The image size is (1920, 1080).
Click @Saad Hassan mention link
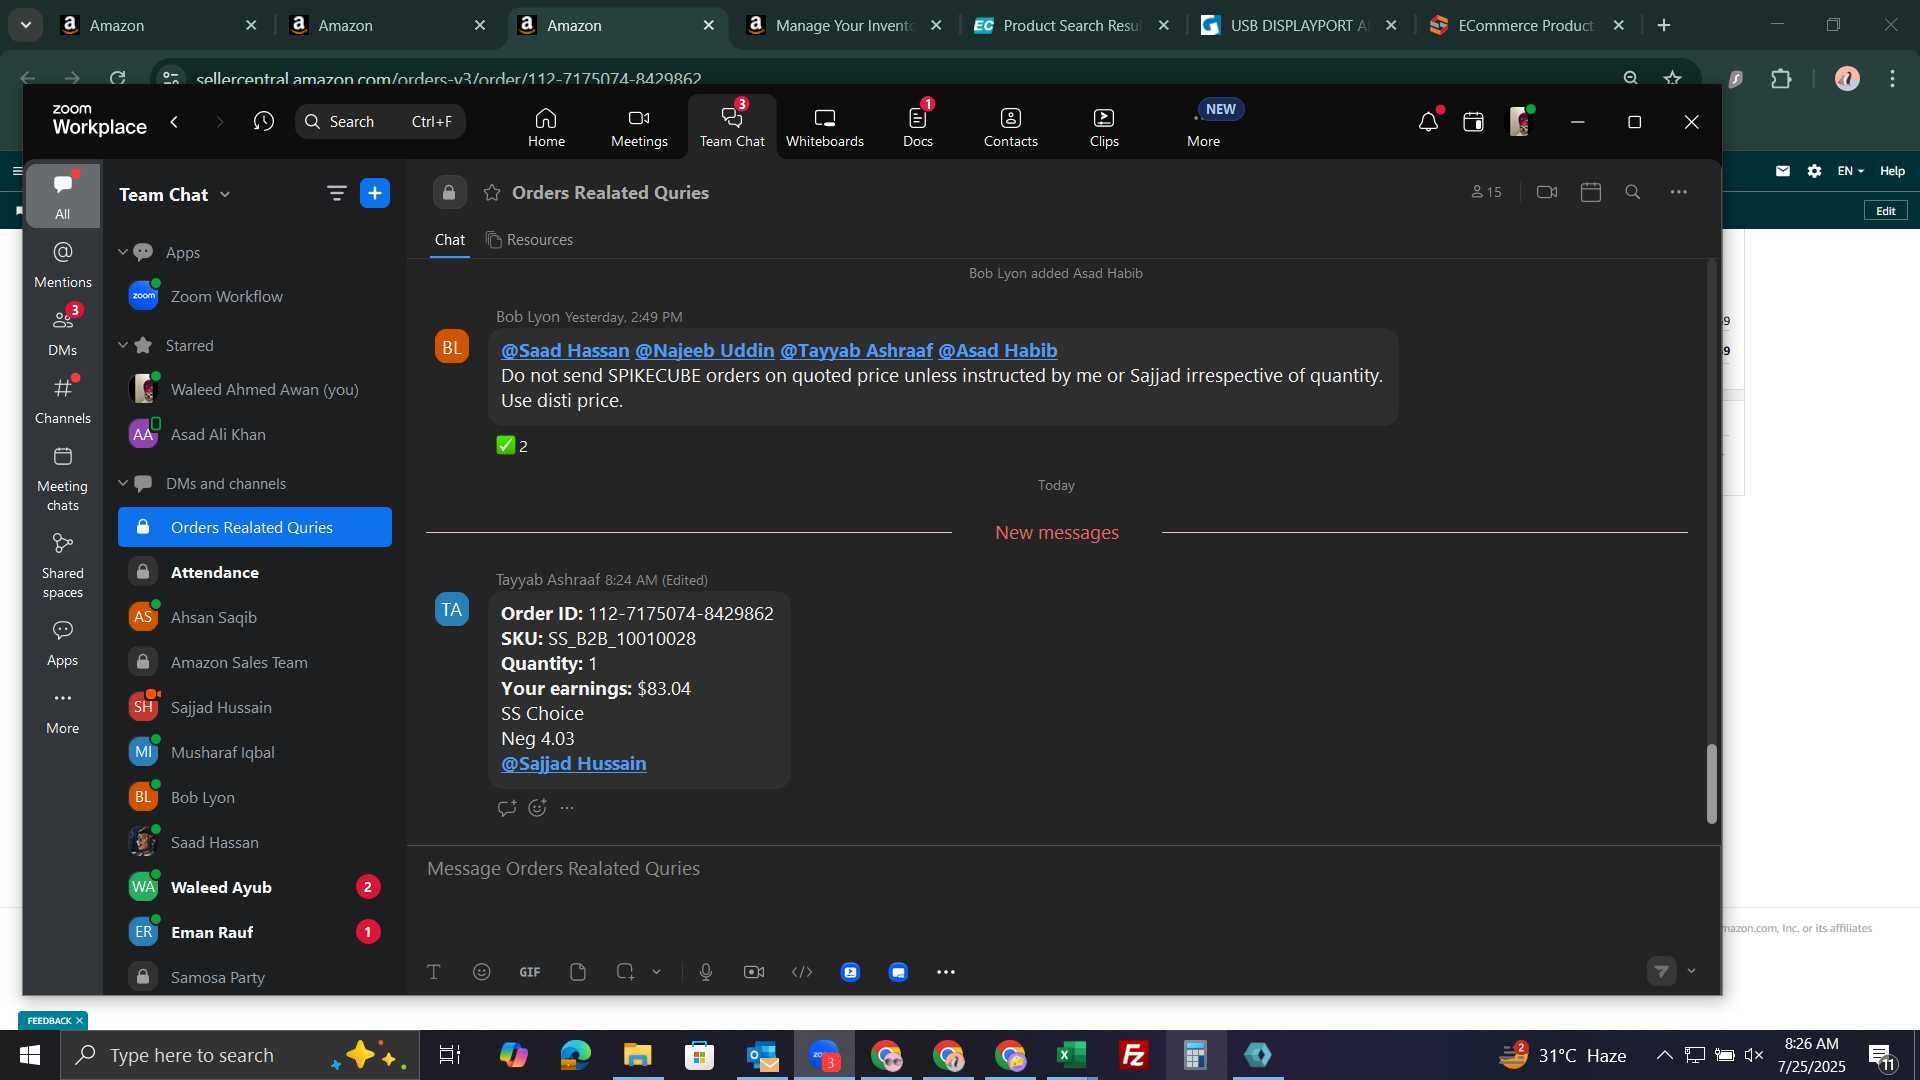565,351
